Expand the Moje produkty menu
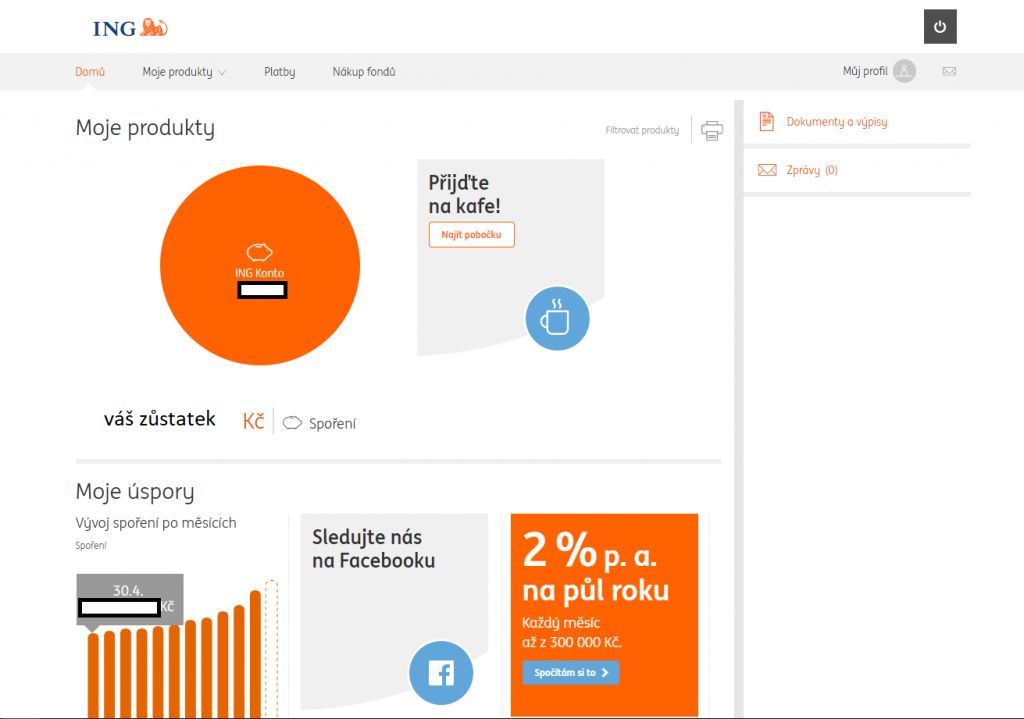 point(184,72)
